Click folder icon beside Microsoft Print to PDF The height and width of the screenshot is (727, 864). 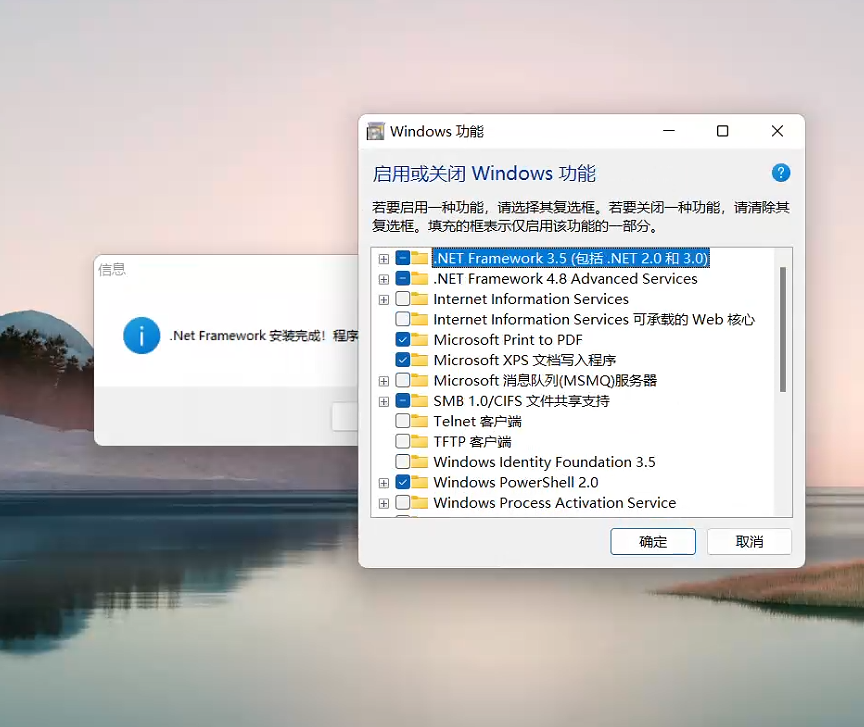coord(419,340)
